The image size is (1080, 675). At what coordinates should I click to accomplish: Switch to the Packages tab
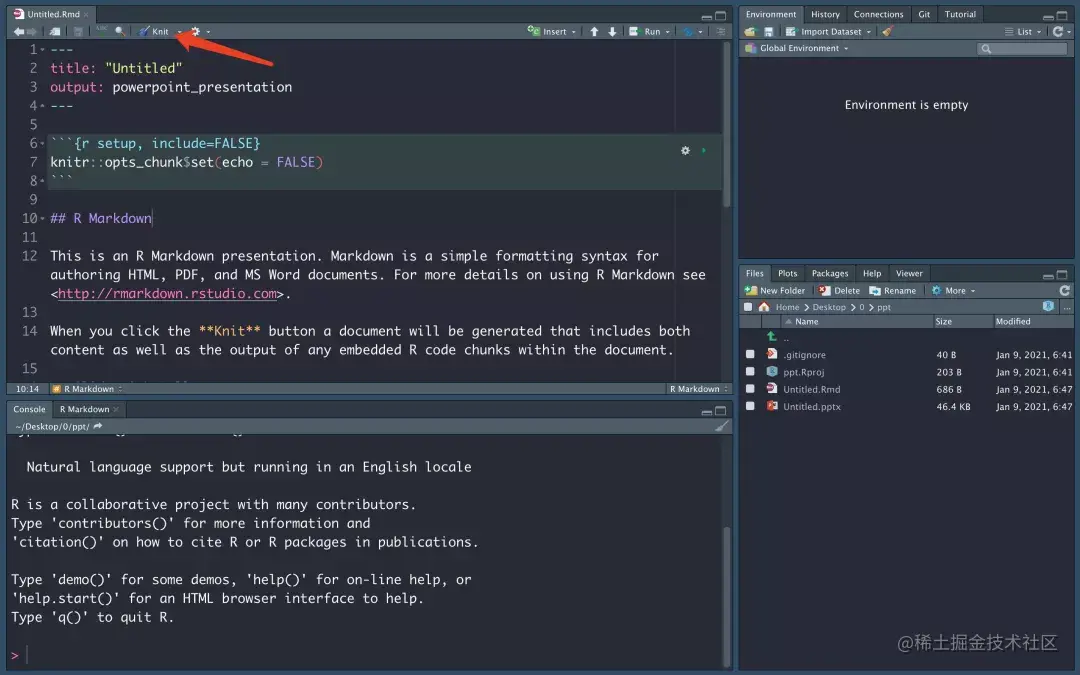(x=830, y=273)
